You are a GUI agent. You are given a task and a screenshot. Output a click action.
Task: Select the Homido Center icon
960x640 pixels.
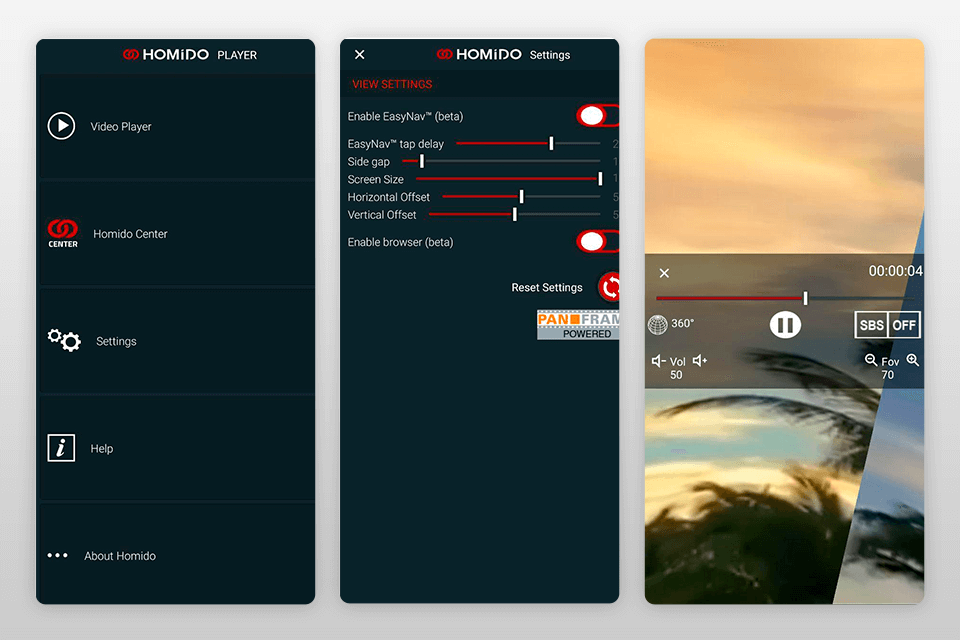(62, 233)
